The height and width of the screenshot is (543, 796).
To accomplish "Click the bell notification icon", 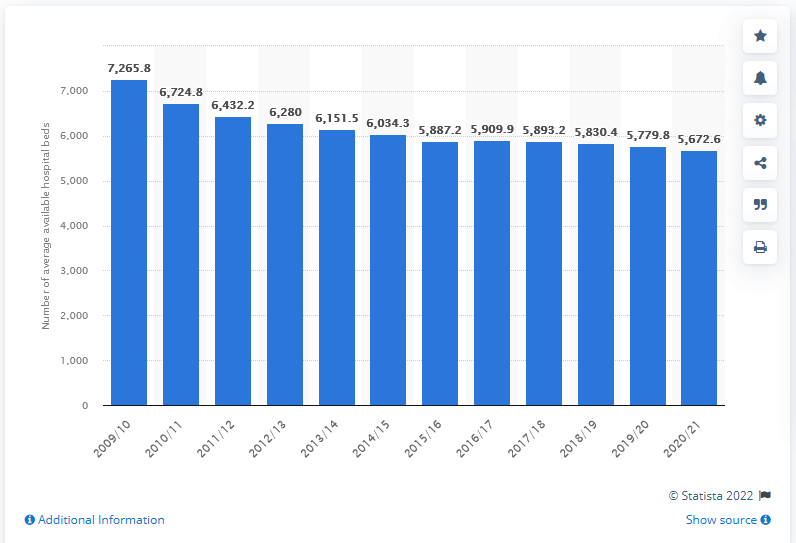I will tap(760, 78).
